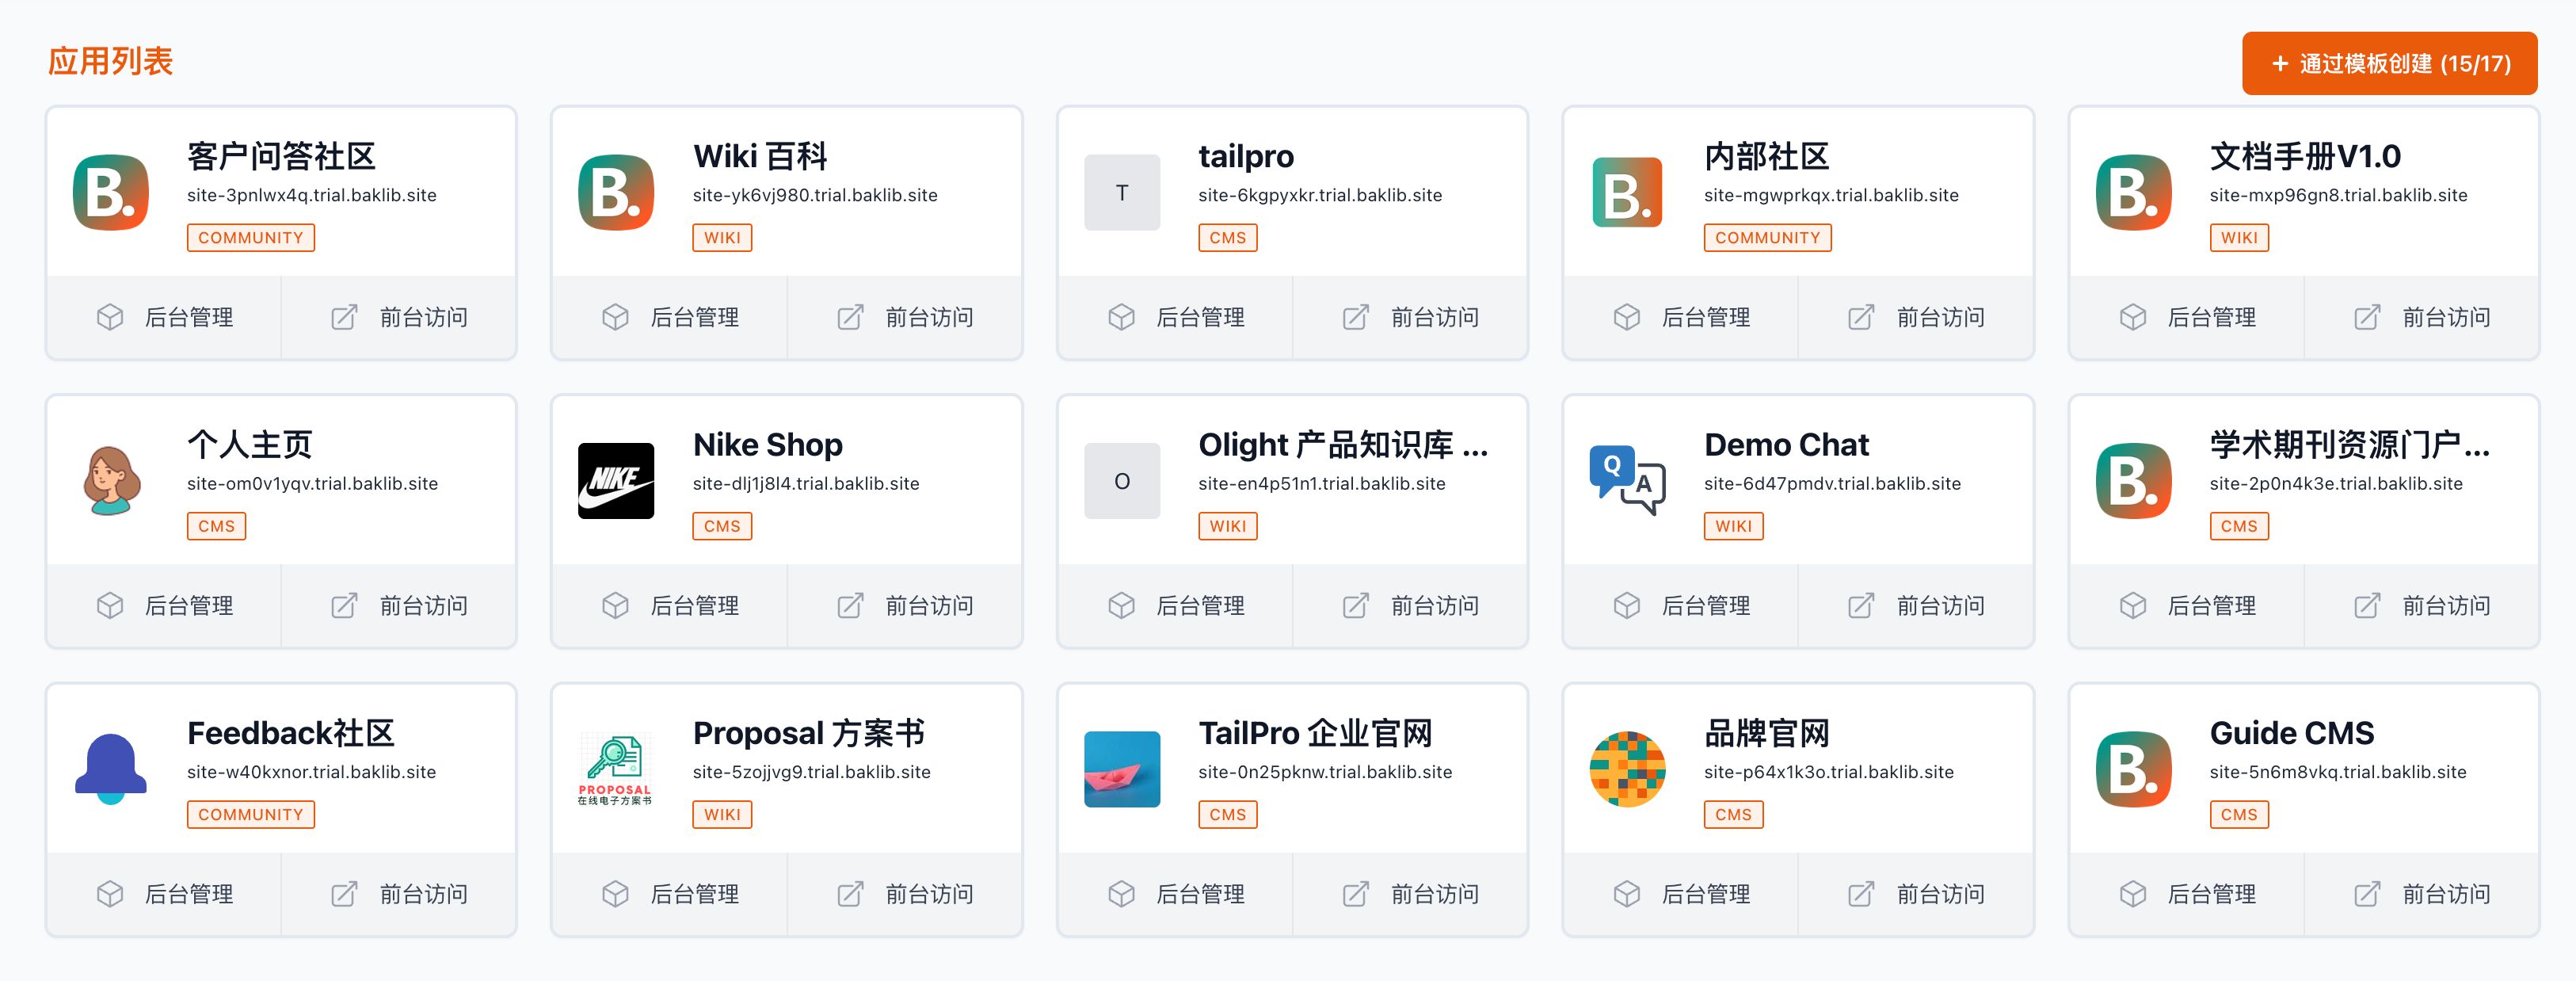This screenshot has width=2576, height=981.
Task: Click the Olight 产品知识库 title
Action: pos(1341,445)
